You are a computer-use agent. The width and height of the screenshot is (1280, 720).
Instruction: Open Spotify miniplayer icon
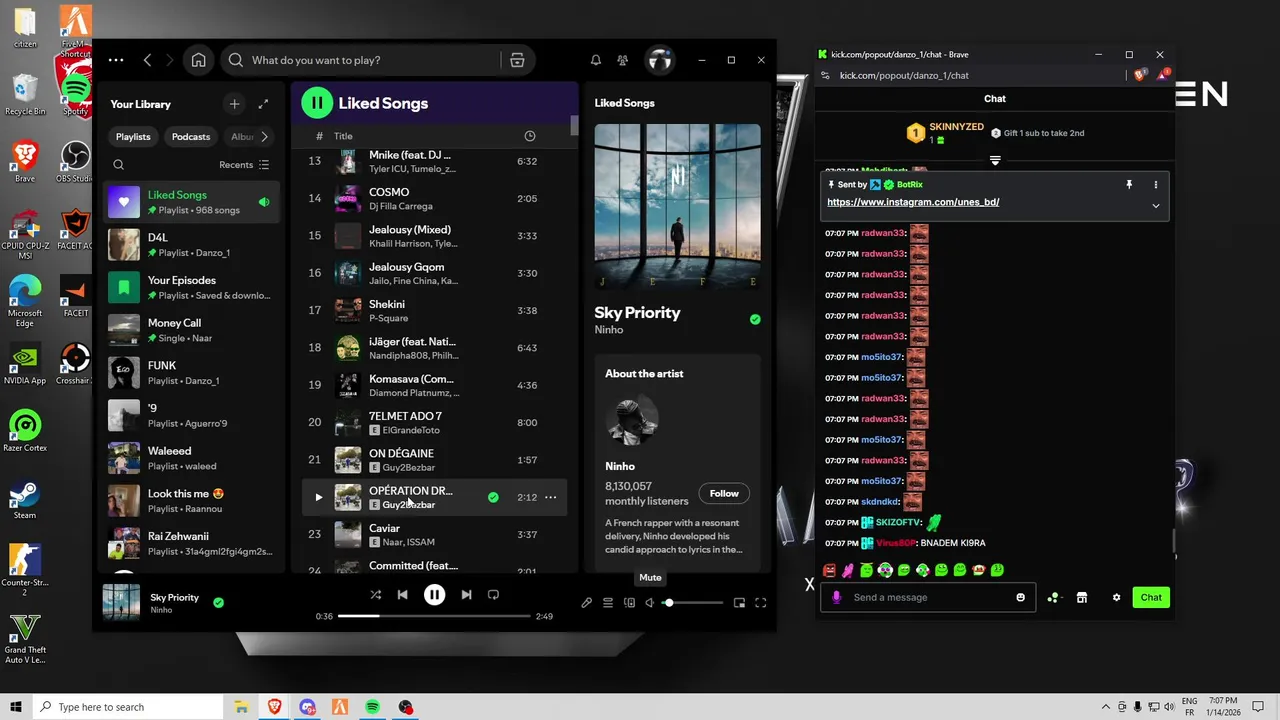[x=739, y=603]
